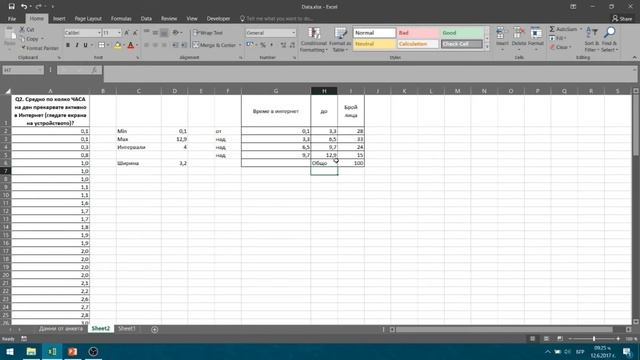Adjust the zoom slider

coord(594,339)
